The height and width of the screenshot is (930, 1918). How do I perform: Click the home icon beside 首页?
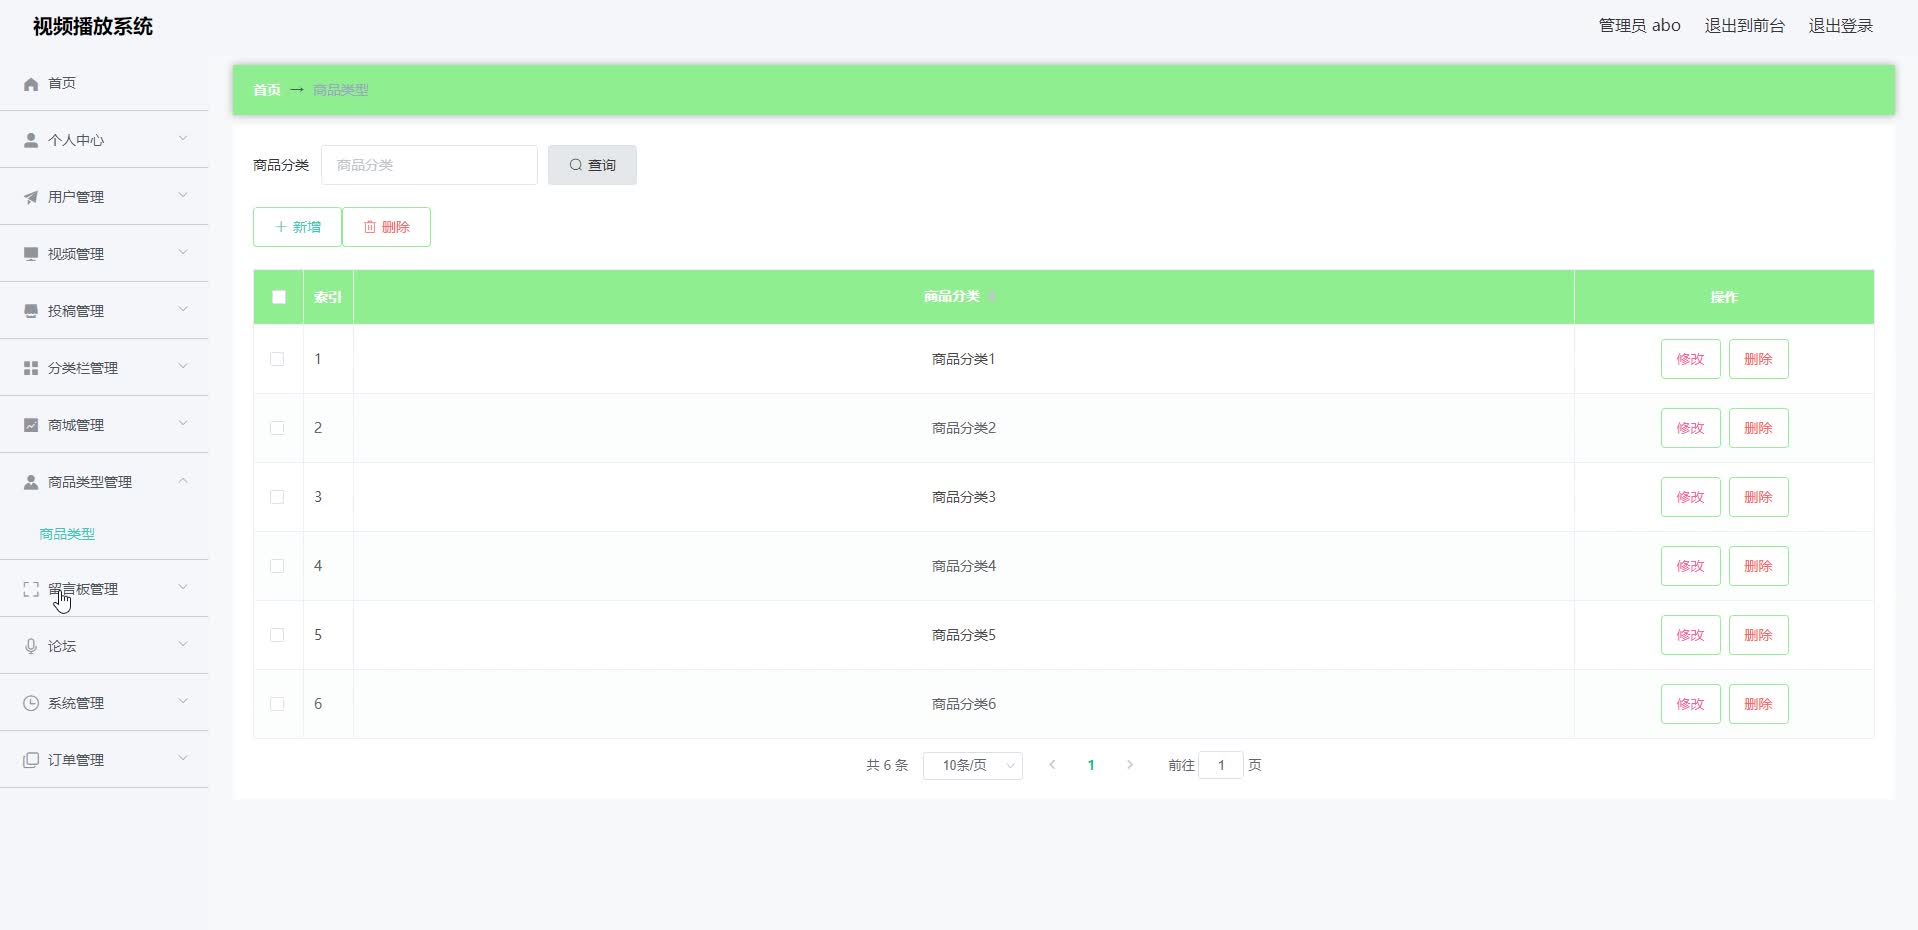coord(31,84)
